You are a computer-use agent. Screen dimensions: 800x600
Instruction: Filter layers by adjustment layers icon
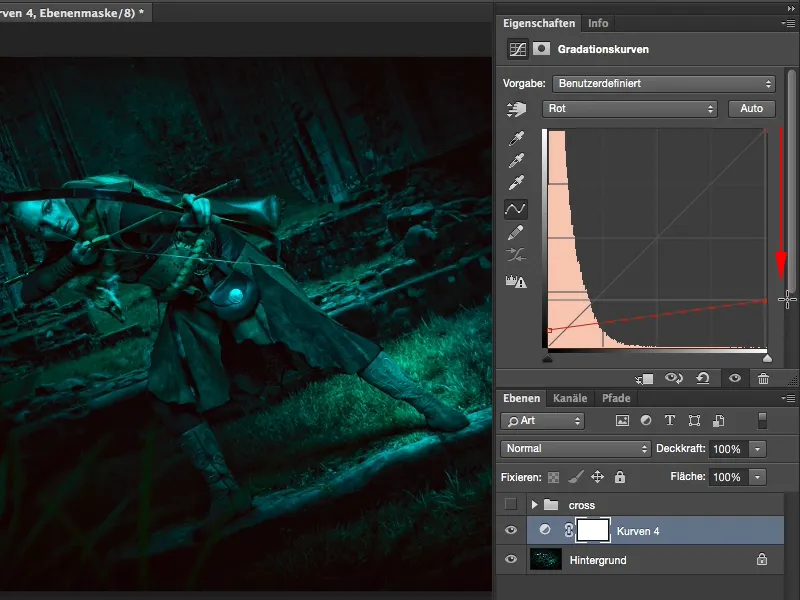pos(646,420)
